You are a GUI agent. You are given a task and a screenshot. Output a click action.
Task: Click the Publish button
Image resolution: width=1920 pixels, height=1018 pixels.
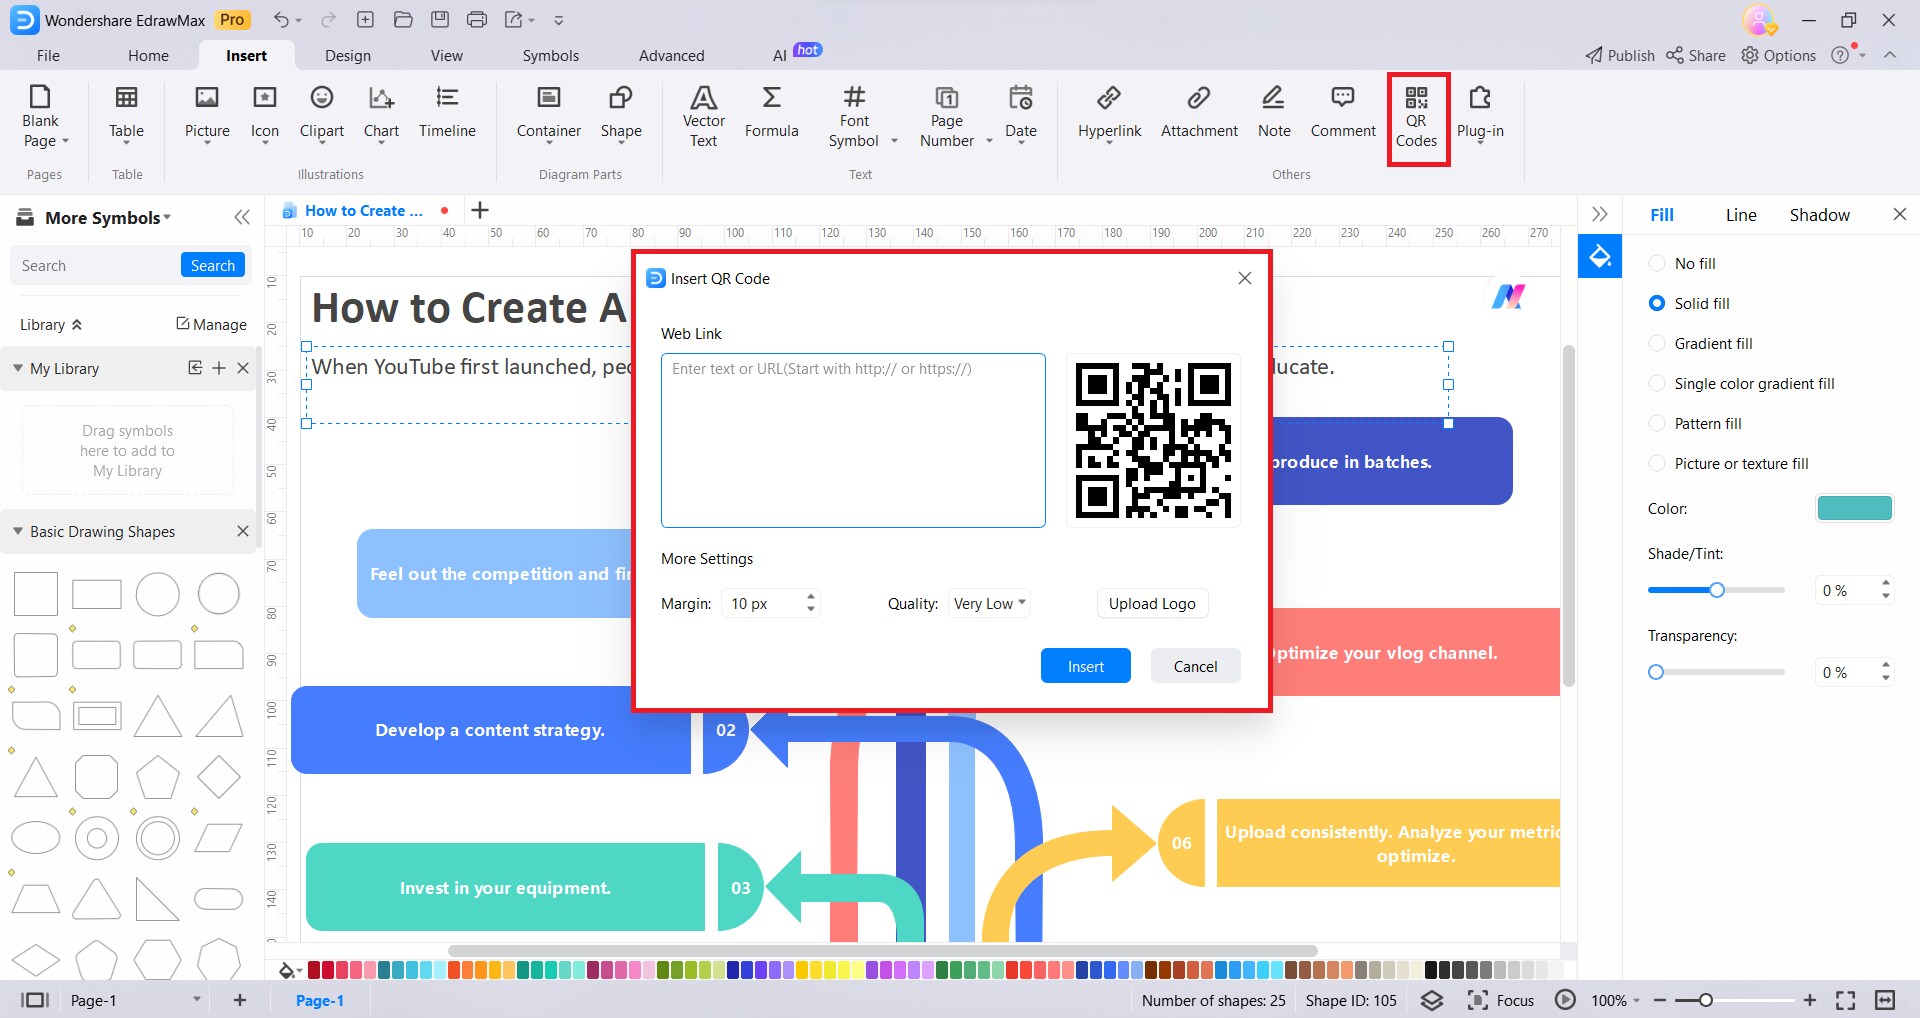[1620, 56]
